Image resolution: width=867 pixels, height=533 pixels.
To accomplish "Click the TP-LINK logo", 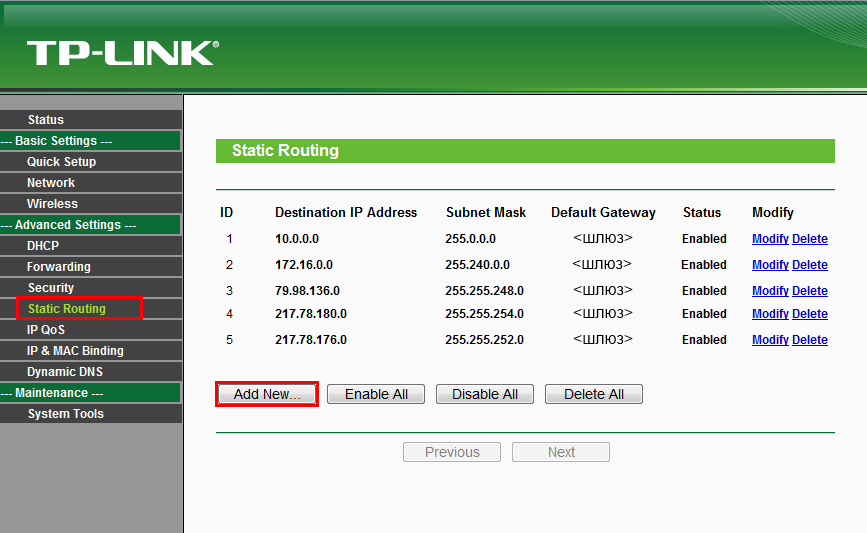I will point(123,53).
